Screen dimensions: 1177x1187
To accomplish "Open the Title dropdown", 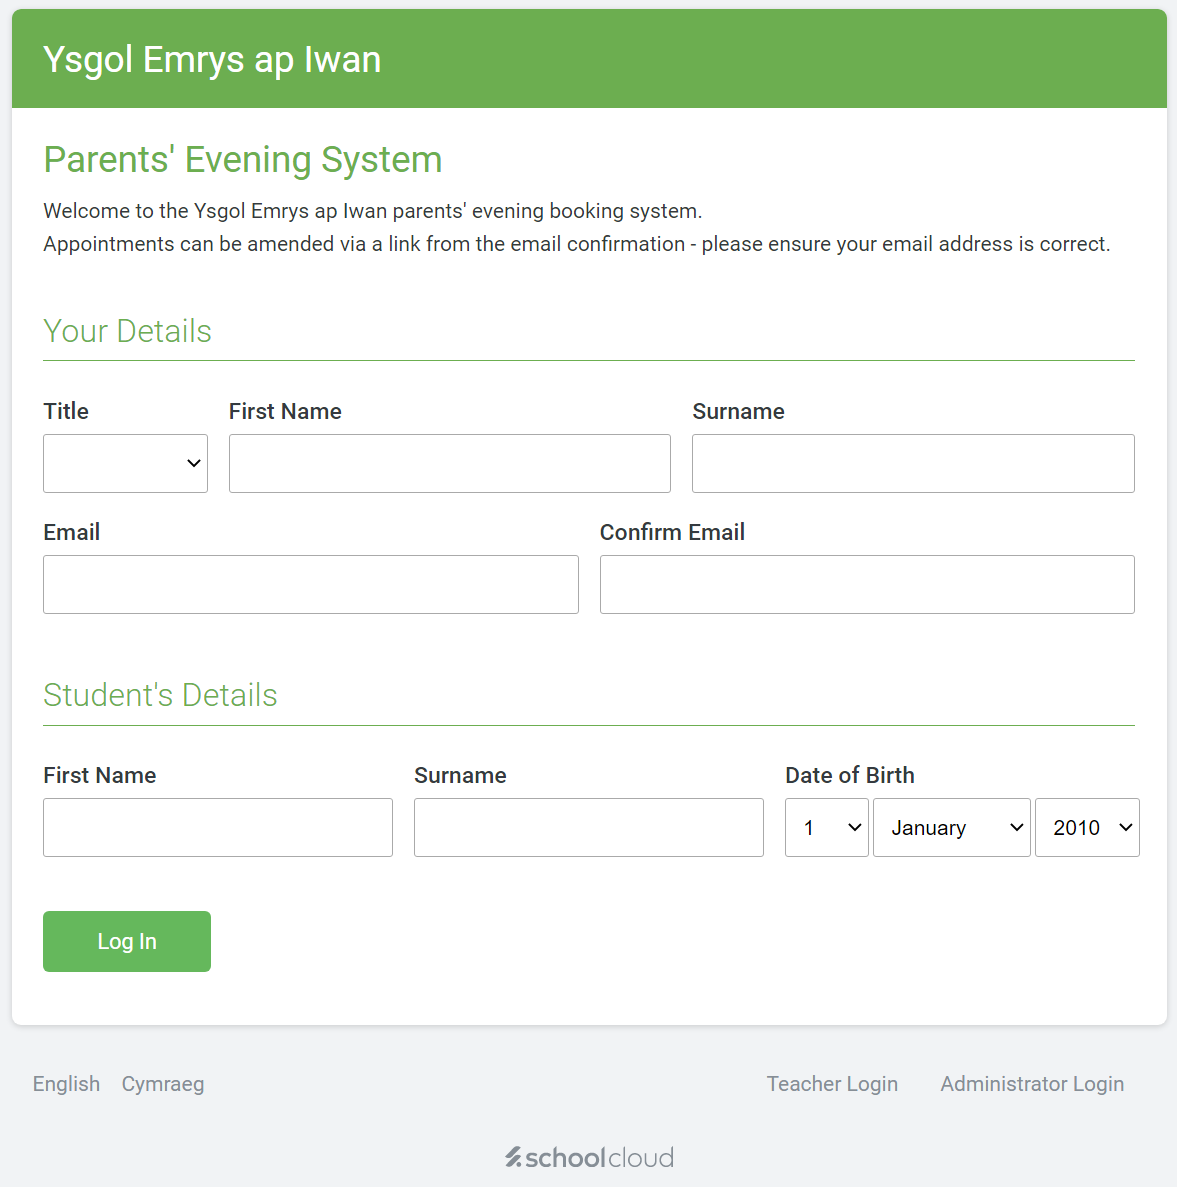I will click(x=125, y=463).
